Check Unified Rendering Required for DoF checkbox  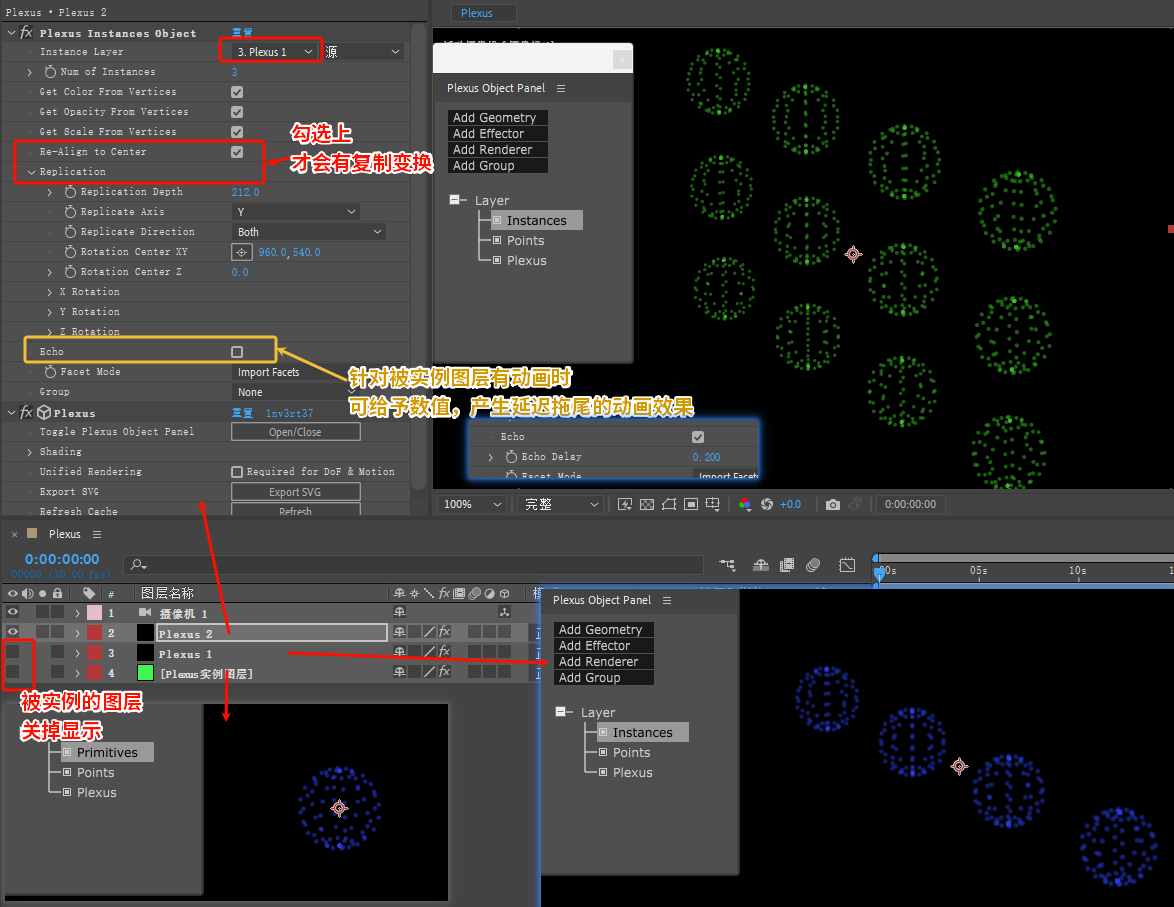point(237,472)
